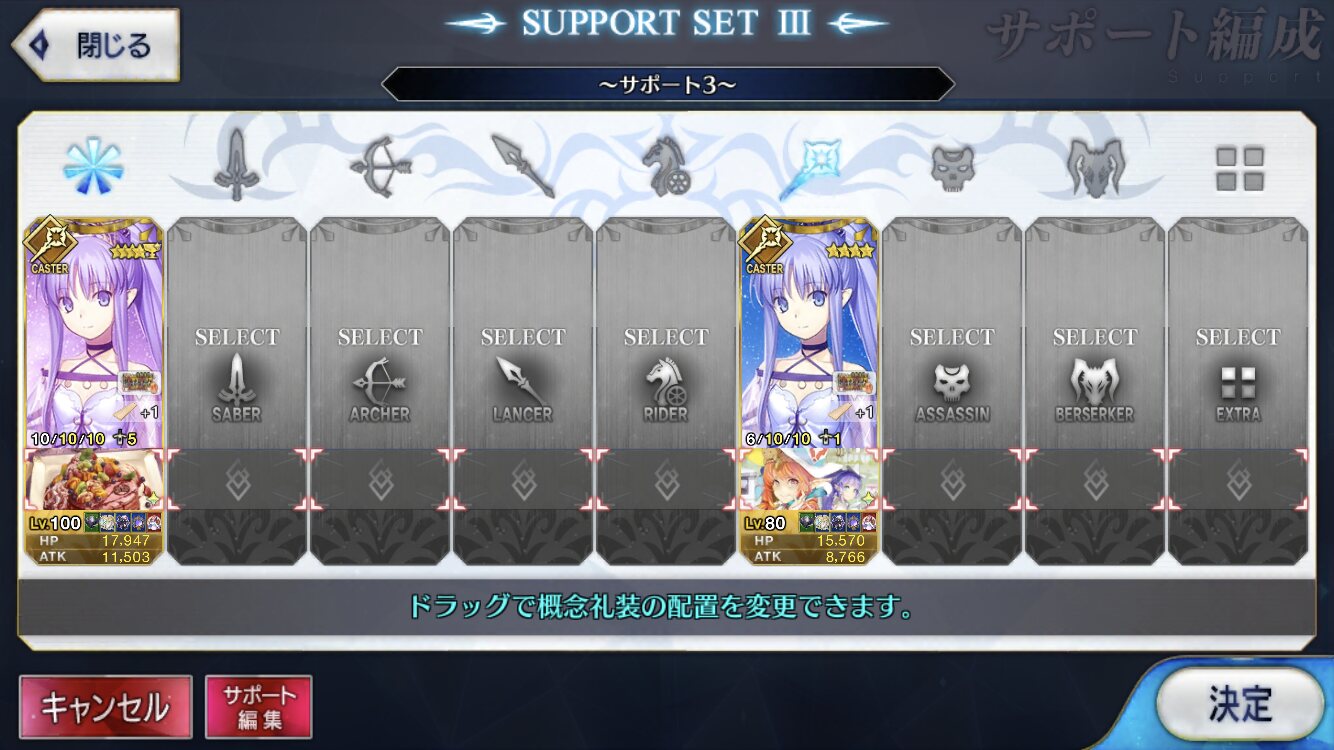The image size is (1334, 750).
Task: Select the Rider class horse icon
Action: 665,166
